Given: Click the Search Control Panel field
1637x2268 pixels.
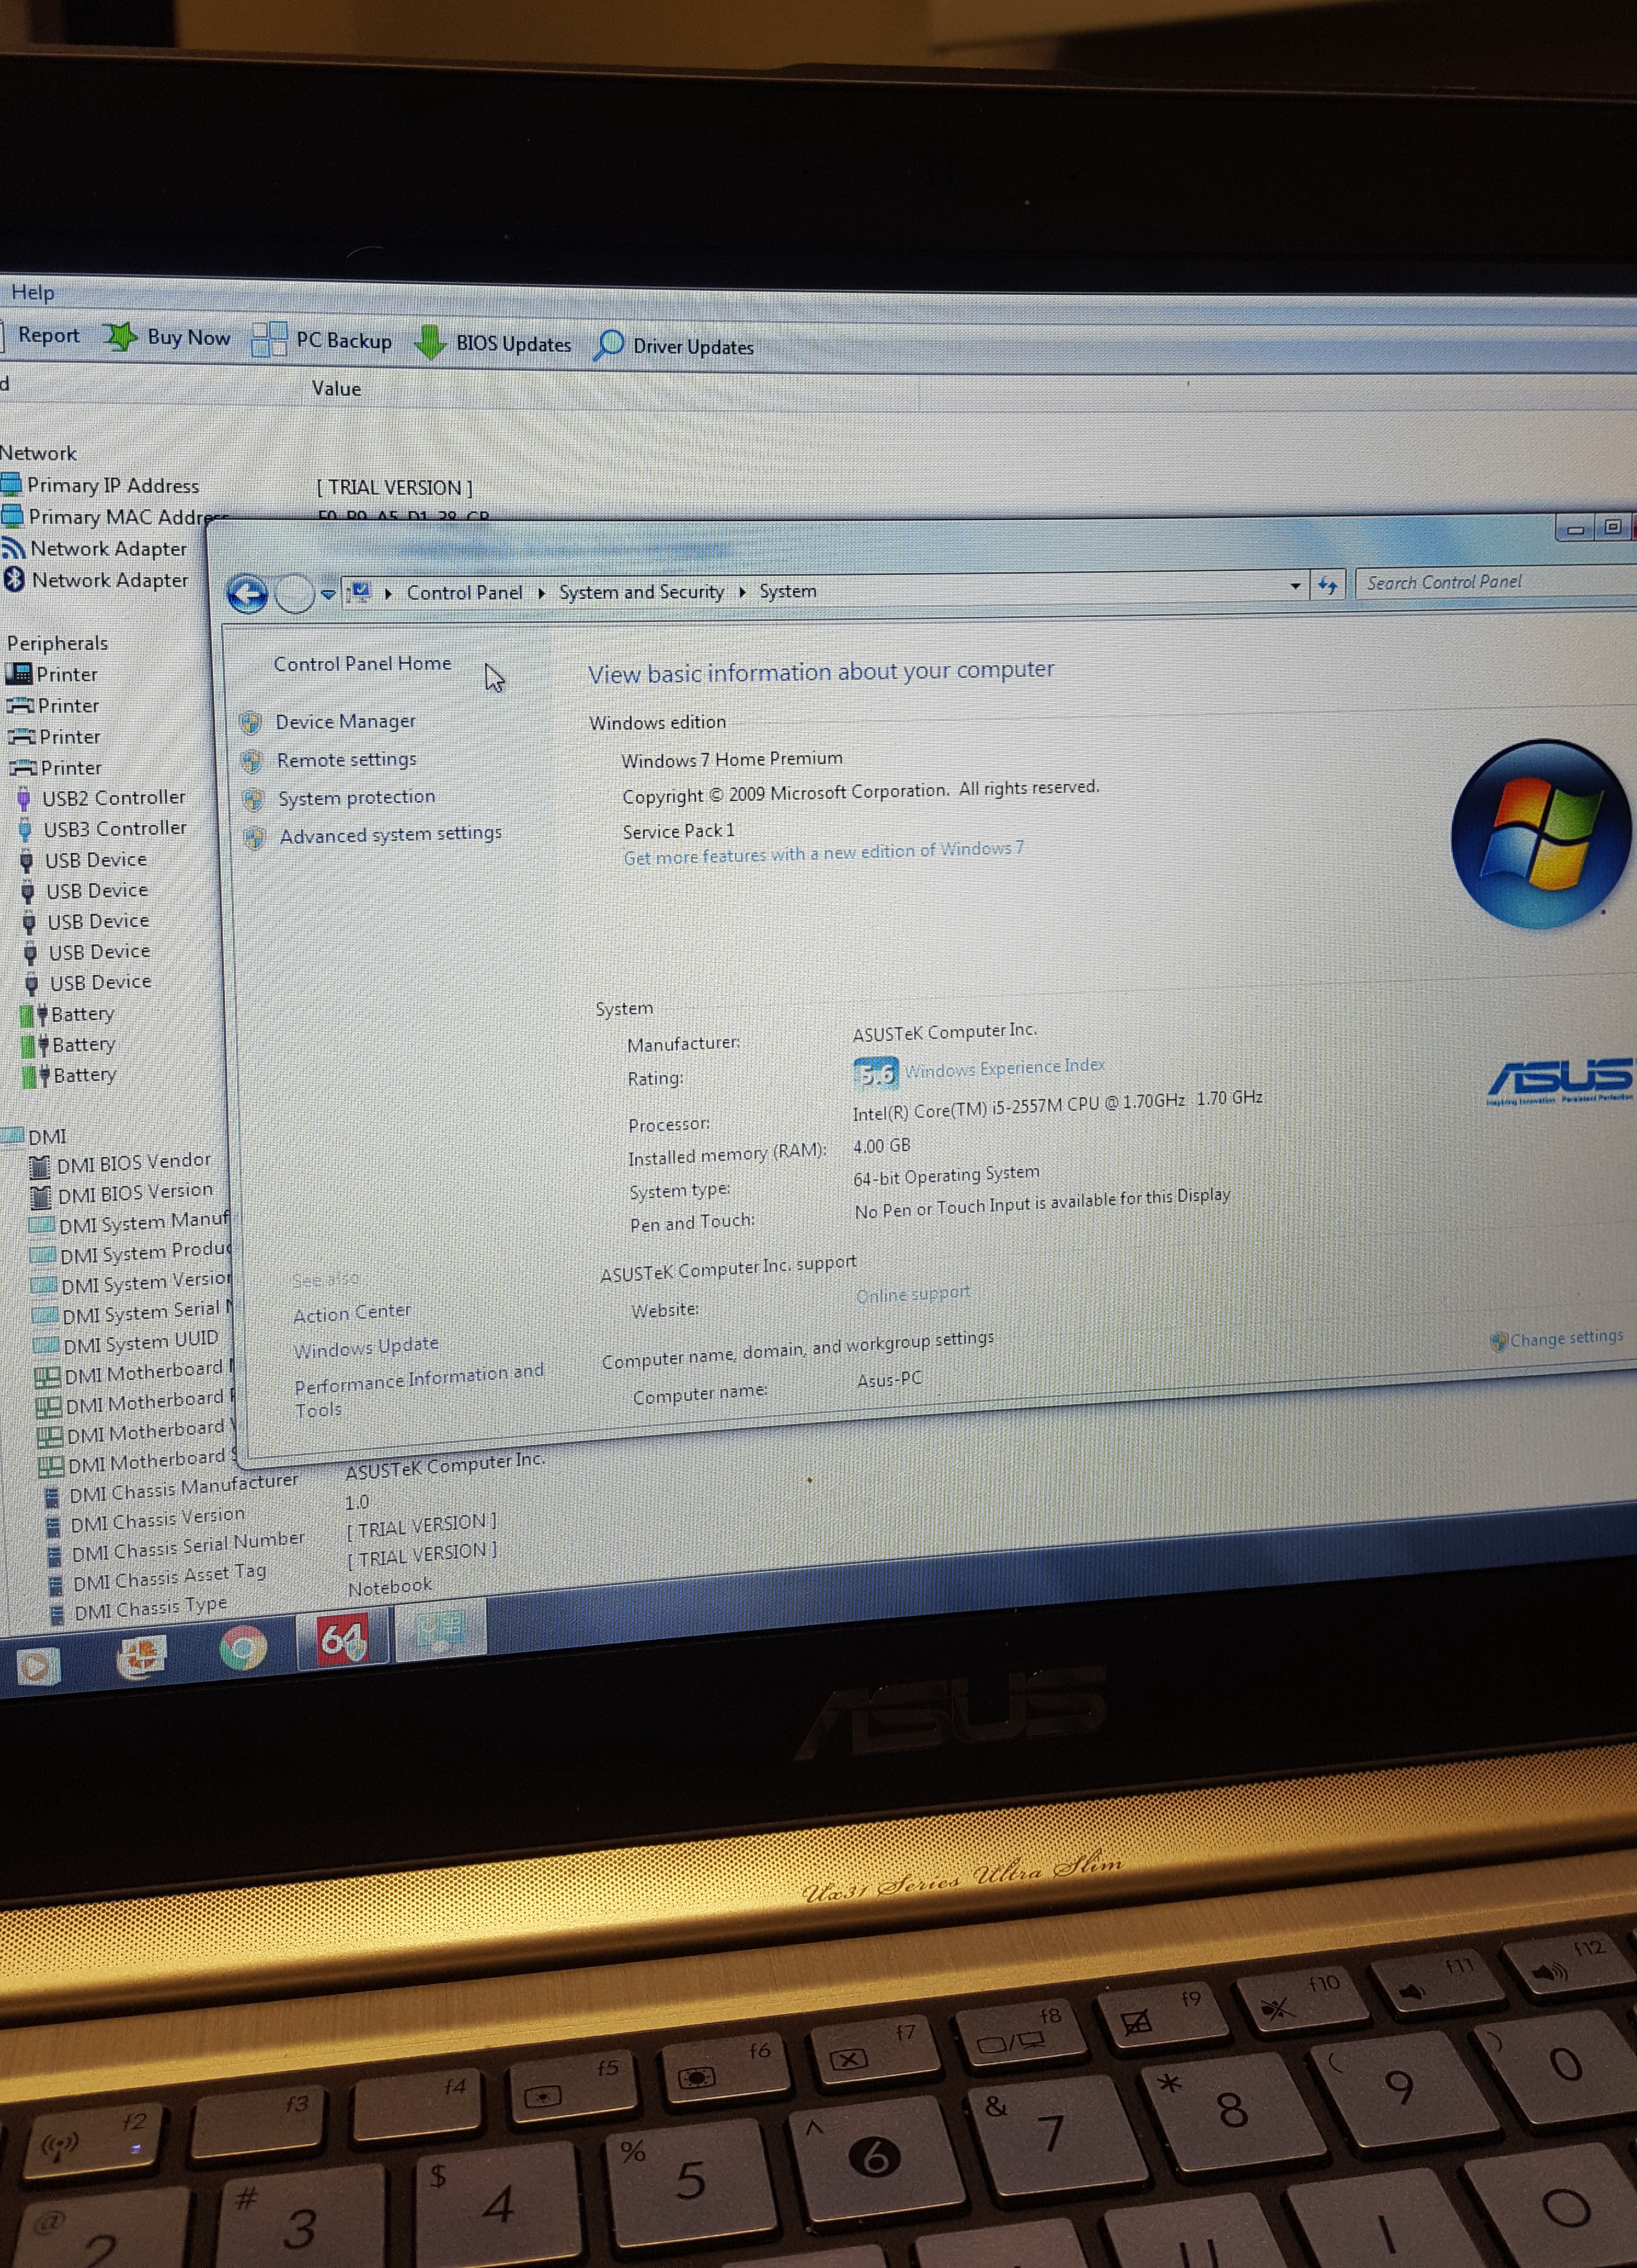Looking at the screenshot, I should pyautogui.click(x=1495, y=582).
